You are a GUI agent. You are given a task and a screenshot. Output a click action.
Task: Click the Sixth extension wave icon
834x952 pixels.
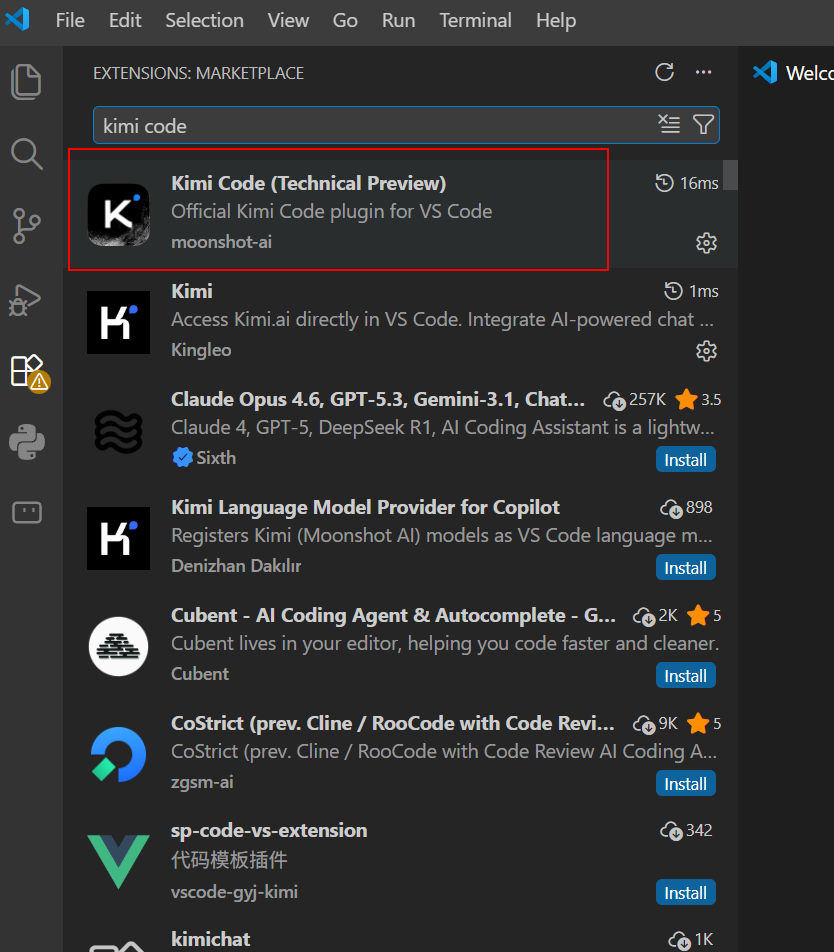(x=118, y=431)
